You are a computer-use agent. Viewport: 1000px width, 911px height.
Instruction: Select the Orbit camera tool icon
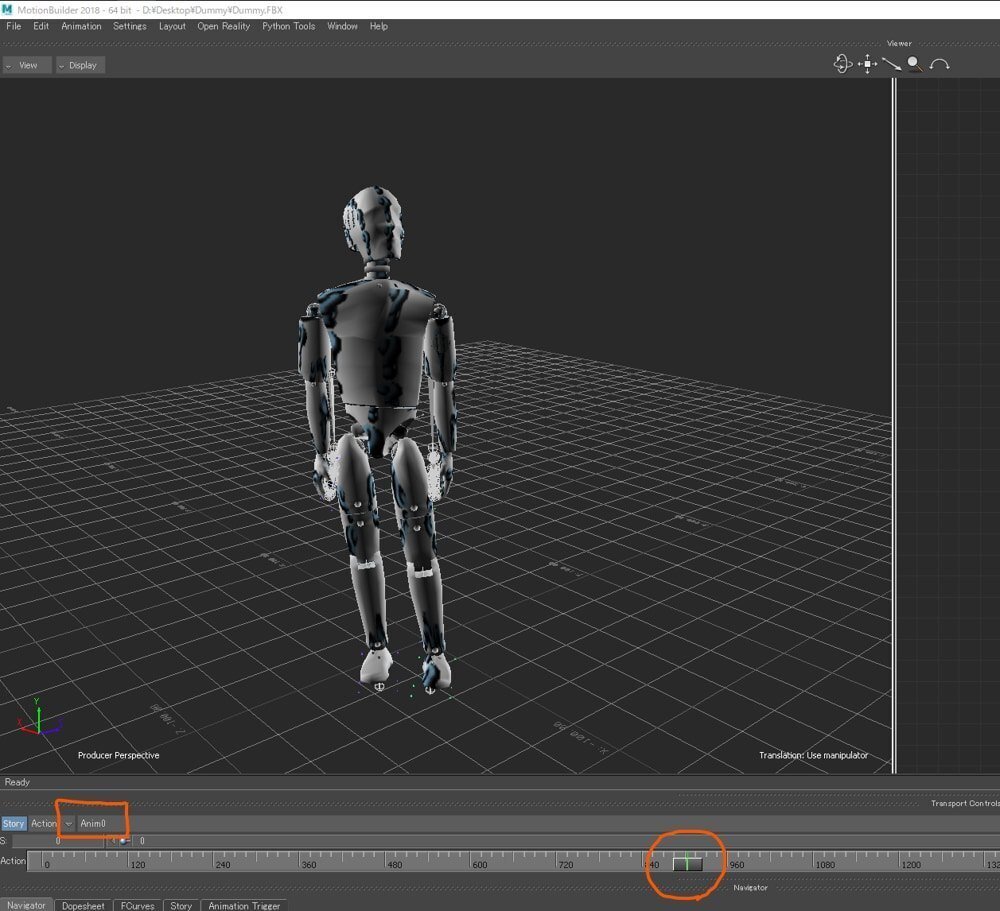[x=842, y=64]
